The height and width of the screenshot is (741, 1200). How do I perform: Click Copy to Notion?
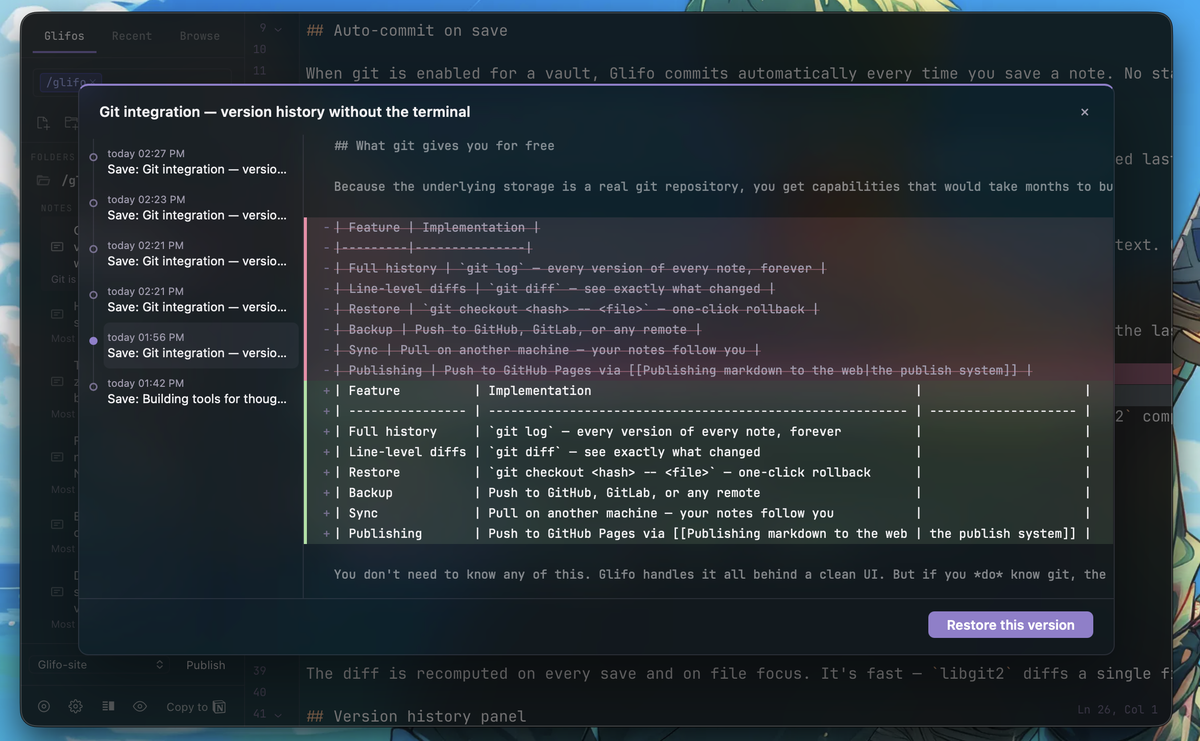195,707
